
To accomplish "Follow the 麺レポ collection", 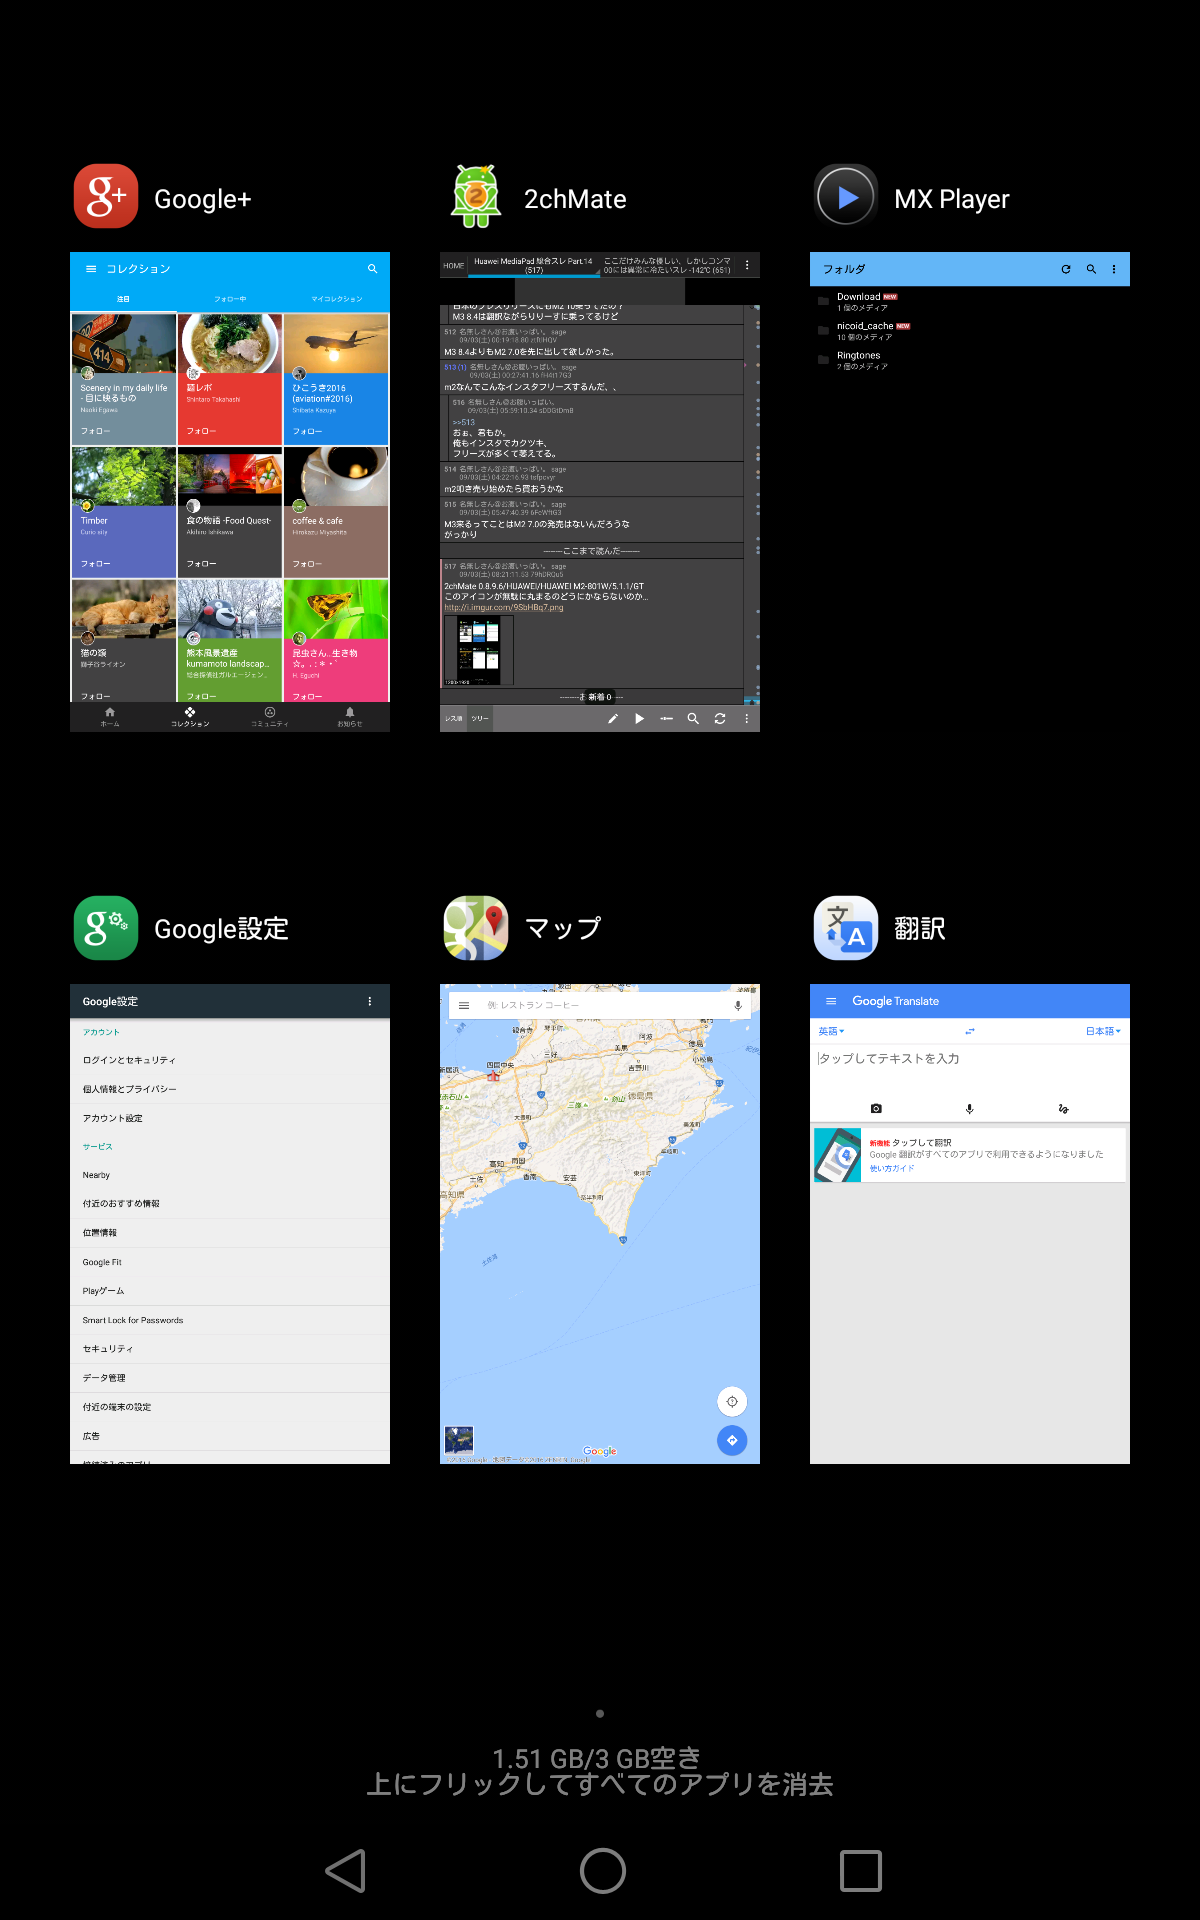I will (201, 431).
